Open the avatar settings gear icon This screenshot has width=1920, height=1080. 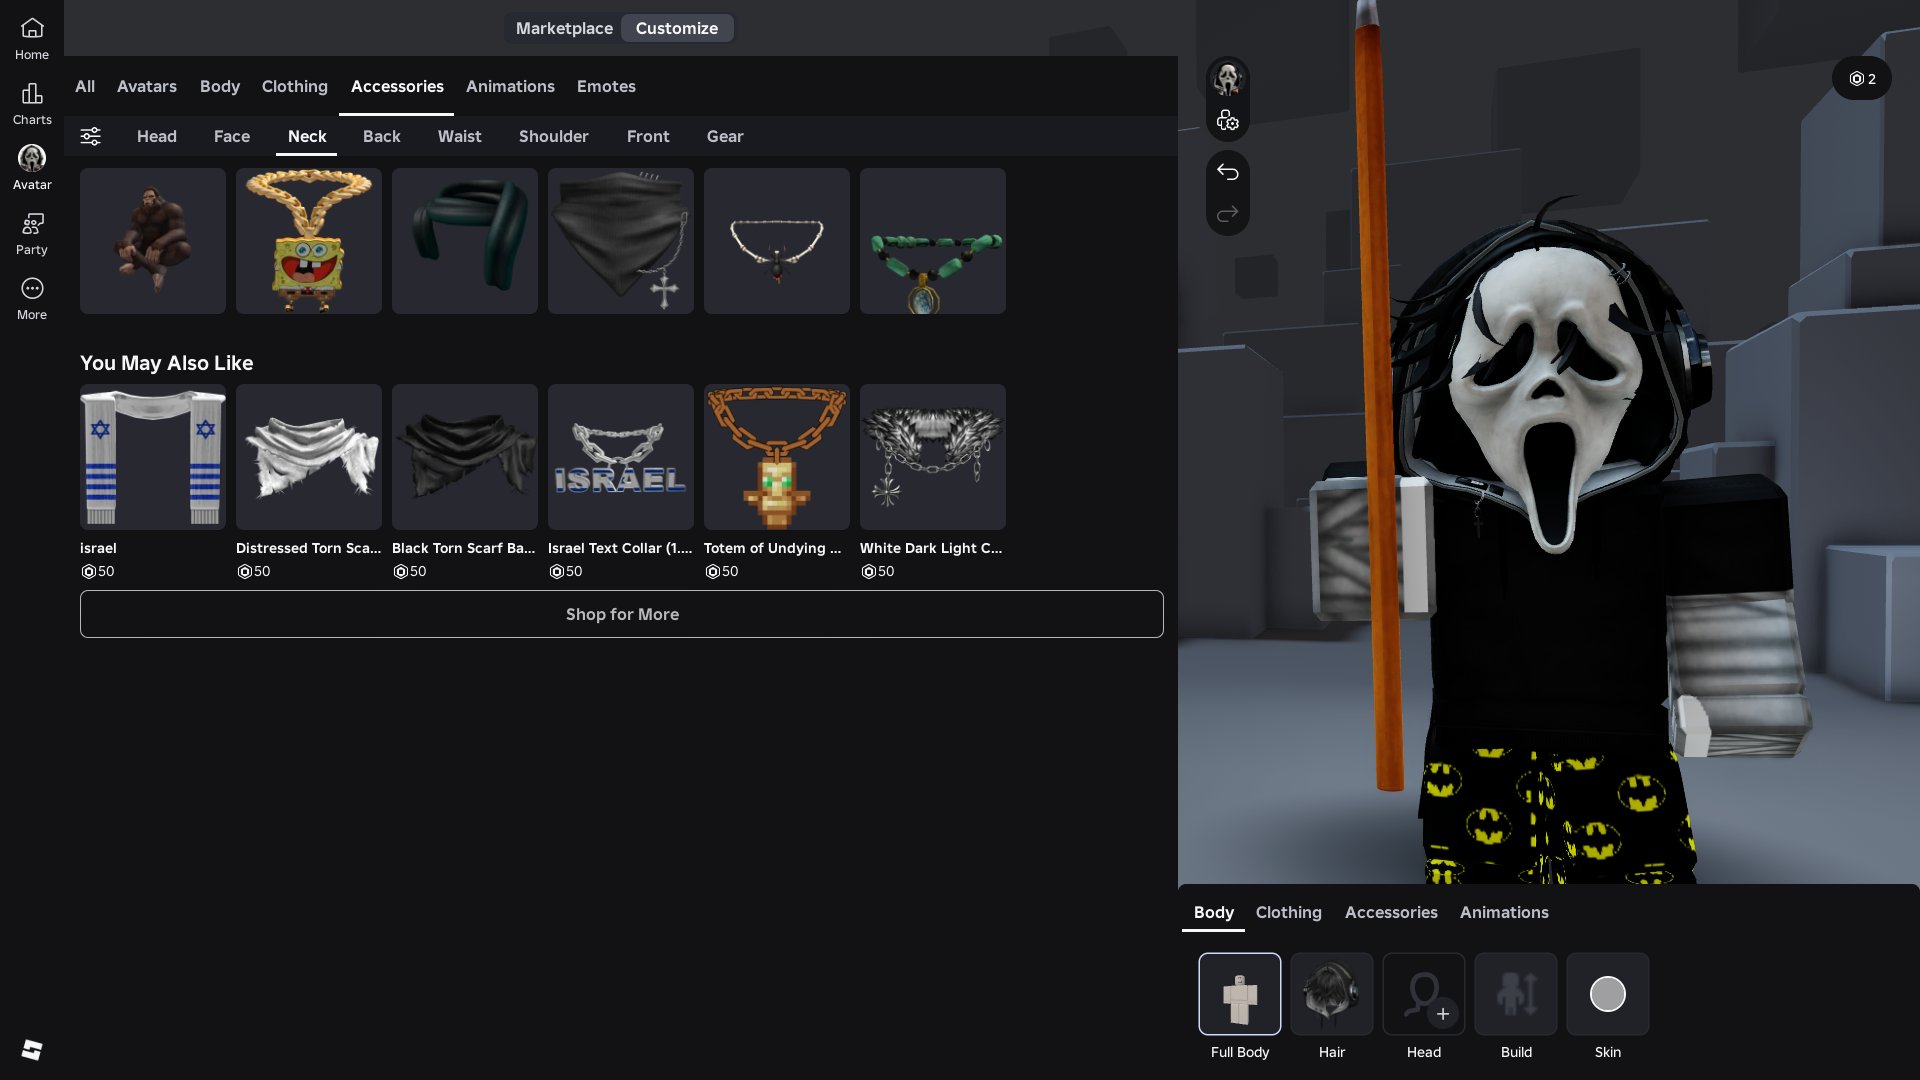1228,121
